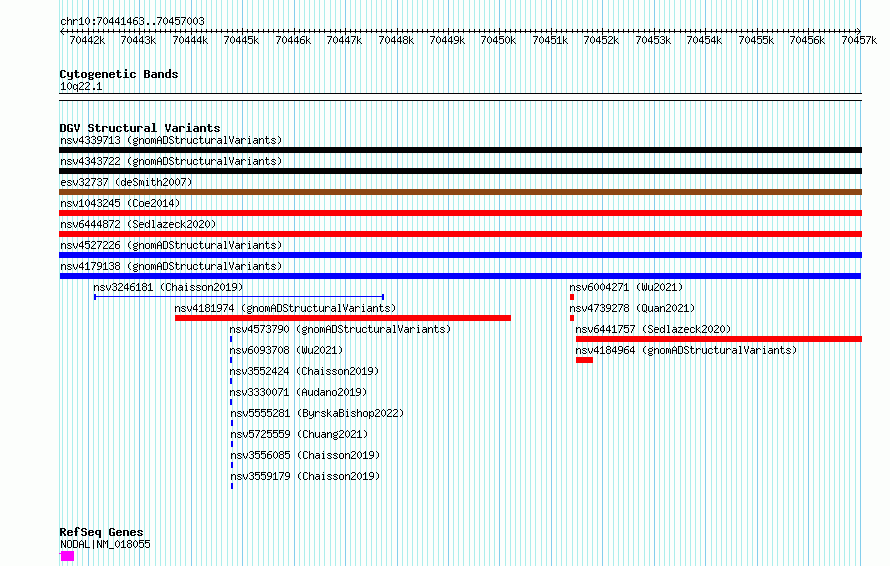The height and width of the screenshot is (566, 890).
Task: Click the 10q22.1 cytogenetic band label
Action: tap(81, 86)
